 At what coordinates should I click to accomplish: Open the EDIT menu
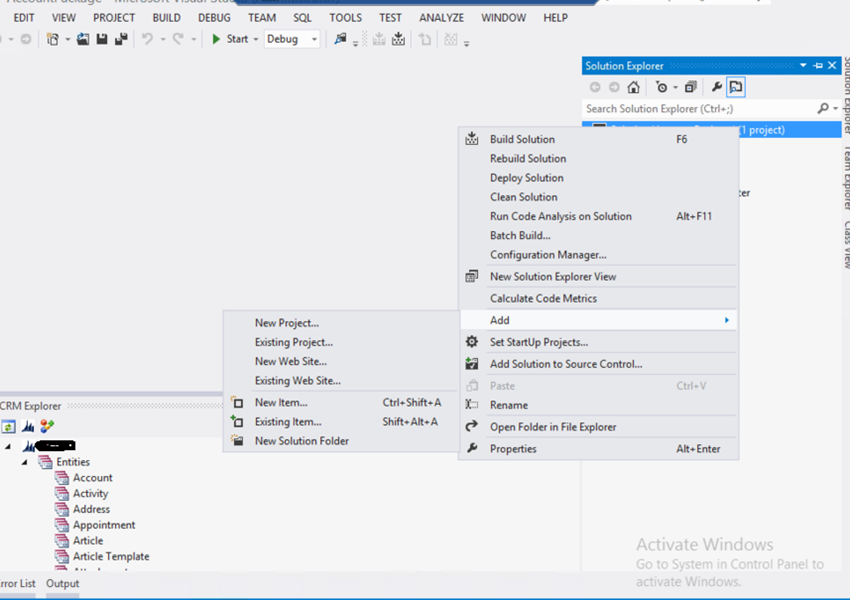[x=24, y=18]
